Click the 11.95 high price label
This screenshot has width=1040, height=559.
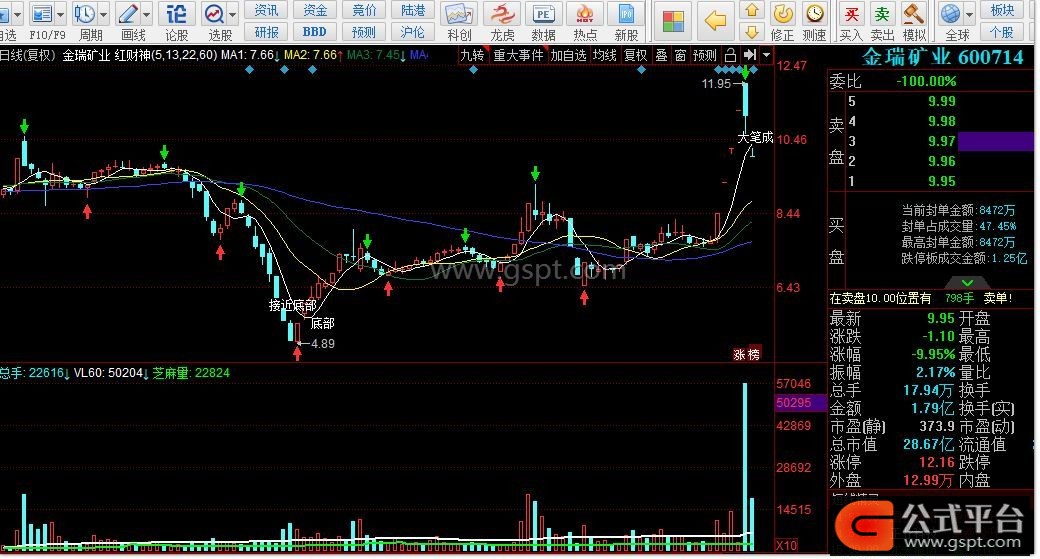(x=716, y=84)
